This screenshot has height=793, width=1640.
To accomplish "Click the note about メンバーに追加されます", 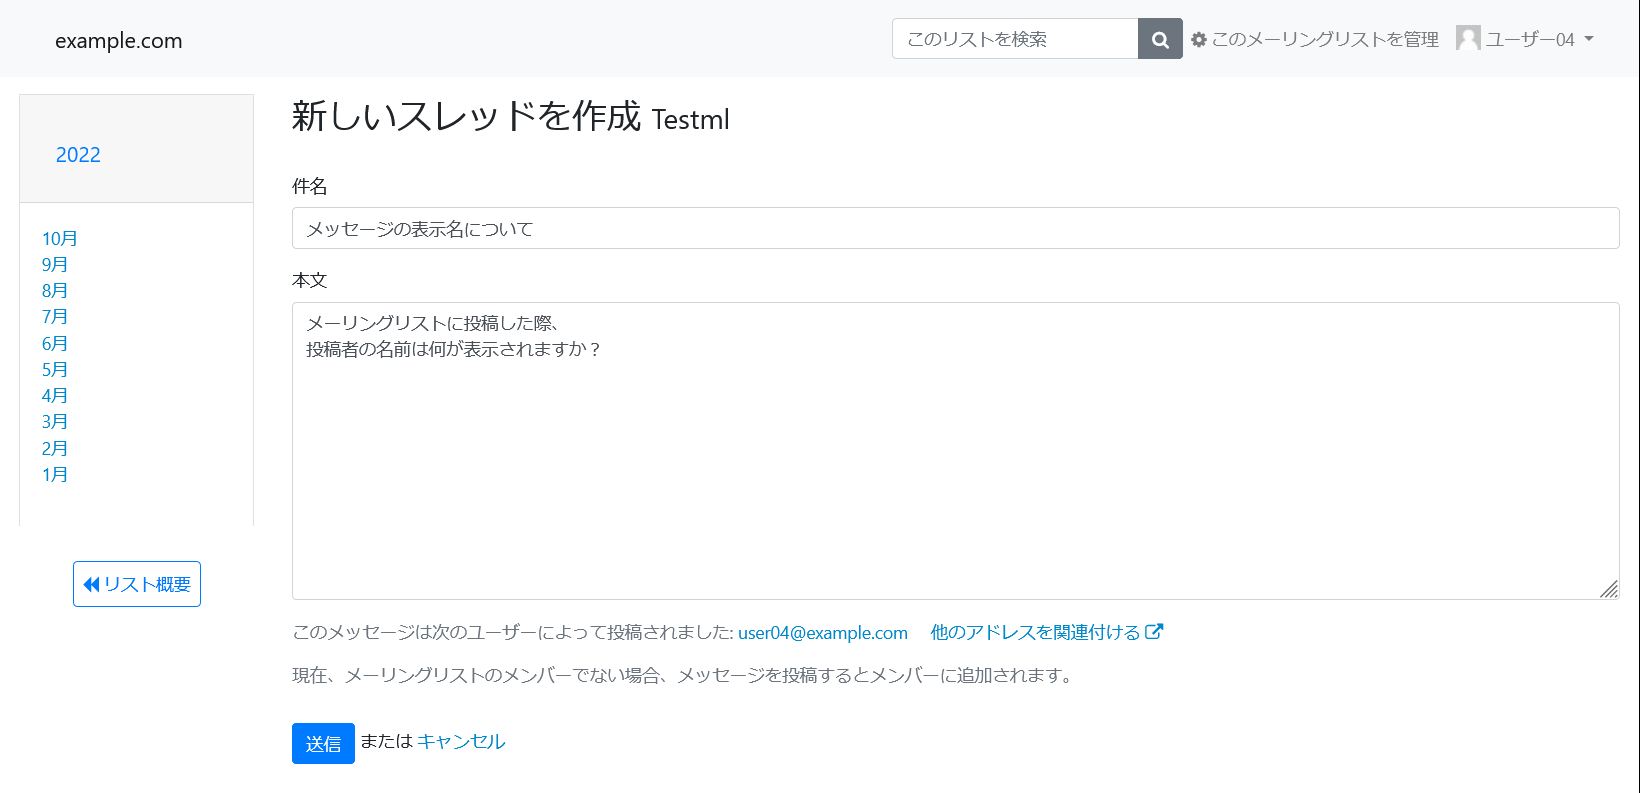I will [x=685, y=675].
